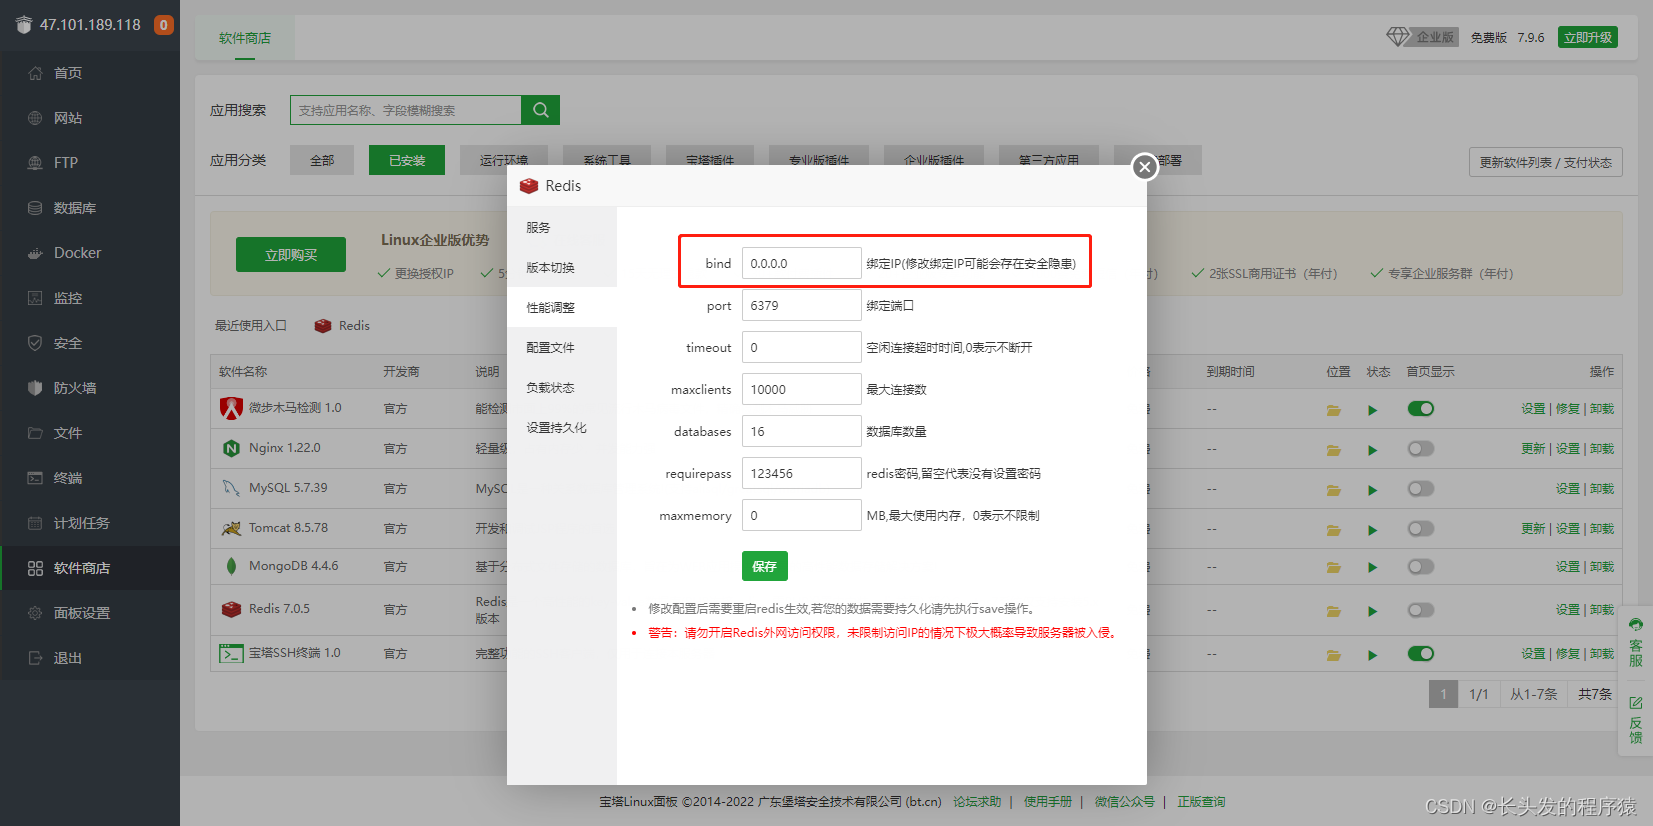Click the port input field
The height and width of the screenshot is (826, 1653).
pyautogui.click(x=802, y=305)
